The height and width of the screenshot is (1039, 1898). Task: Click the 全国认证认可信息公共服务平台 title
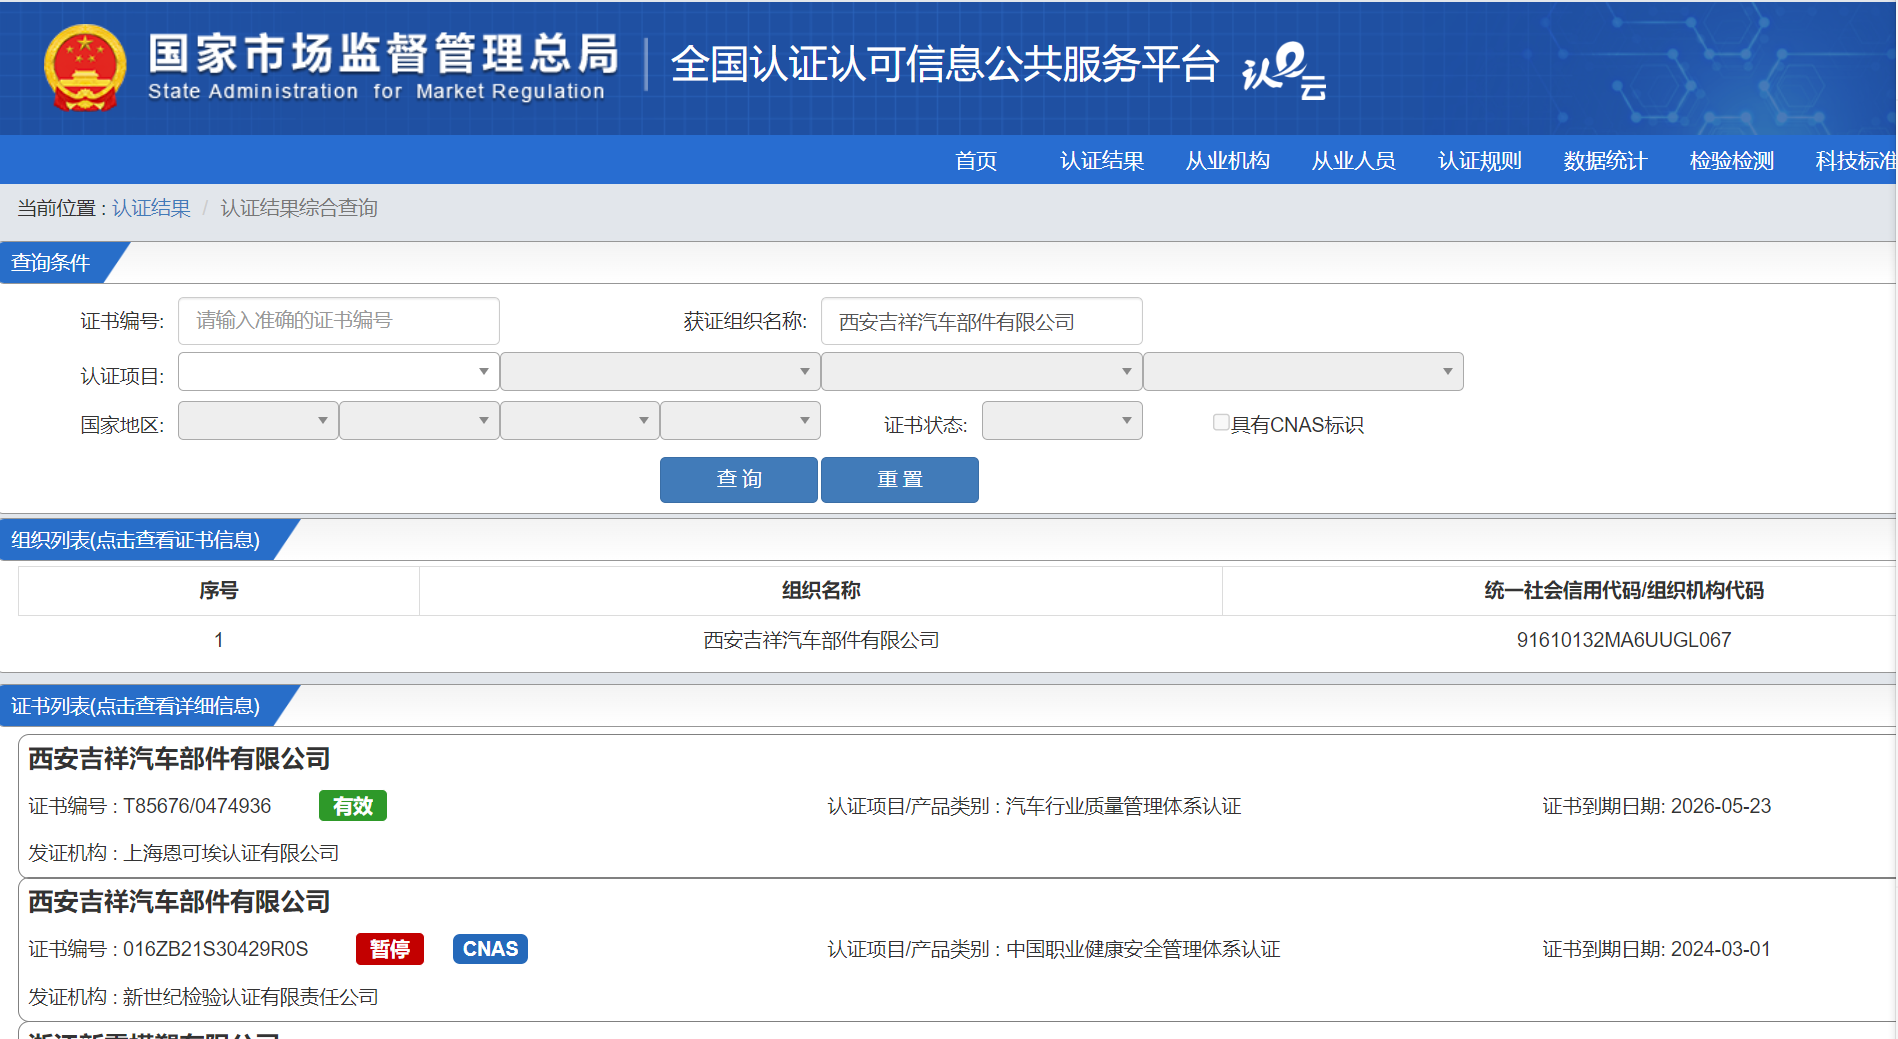[945, 65]
